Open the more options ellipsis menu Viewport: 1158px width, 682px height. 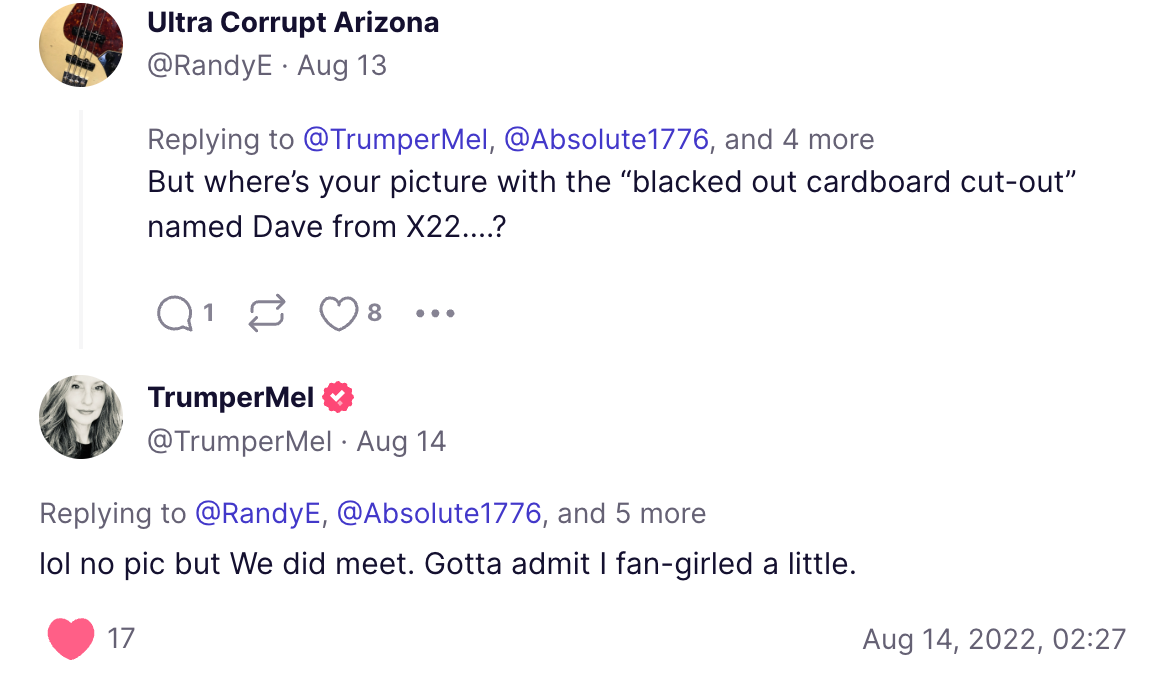tap(435, 312)
